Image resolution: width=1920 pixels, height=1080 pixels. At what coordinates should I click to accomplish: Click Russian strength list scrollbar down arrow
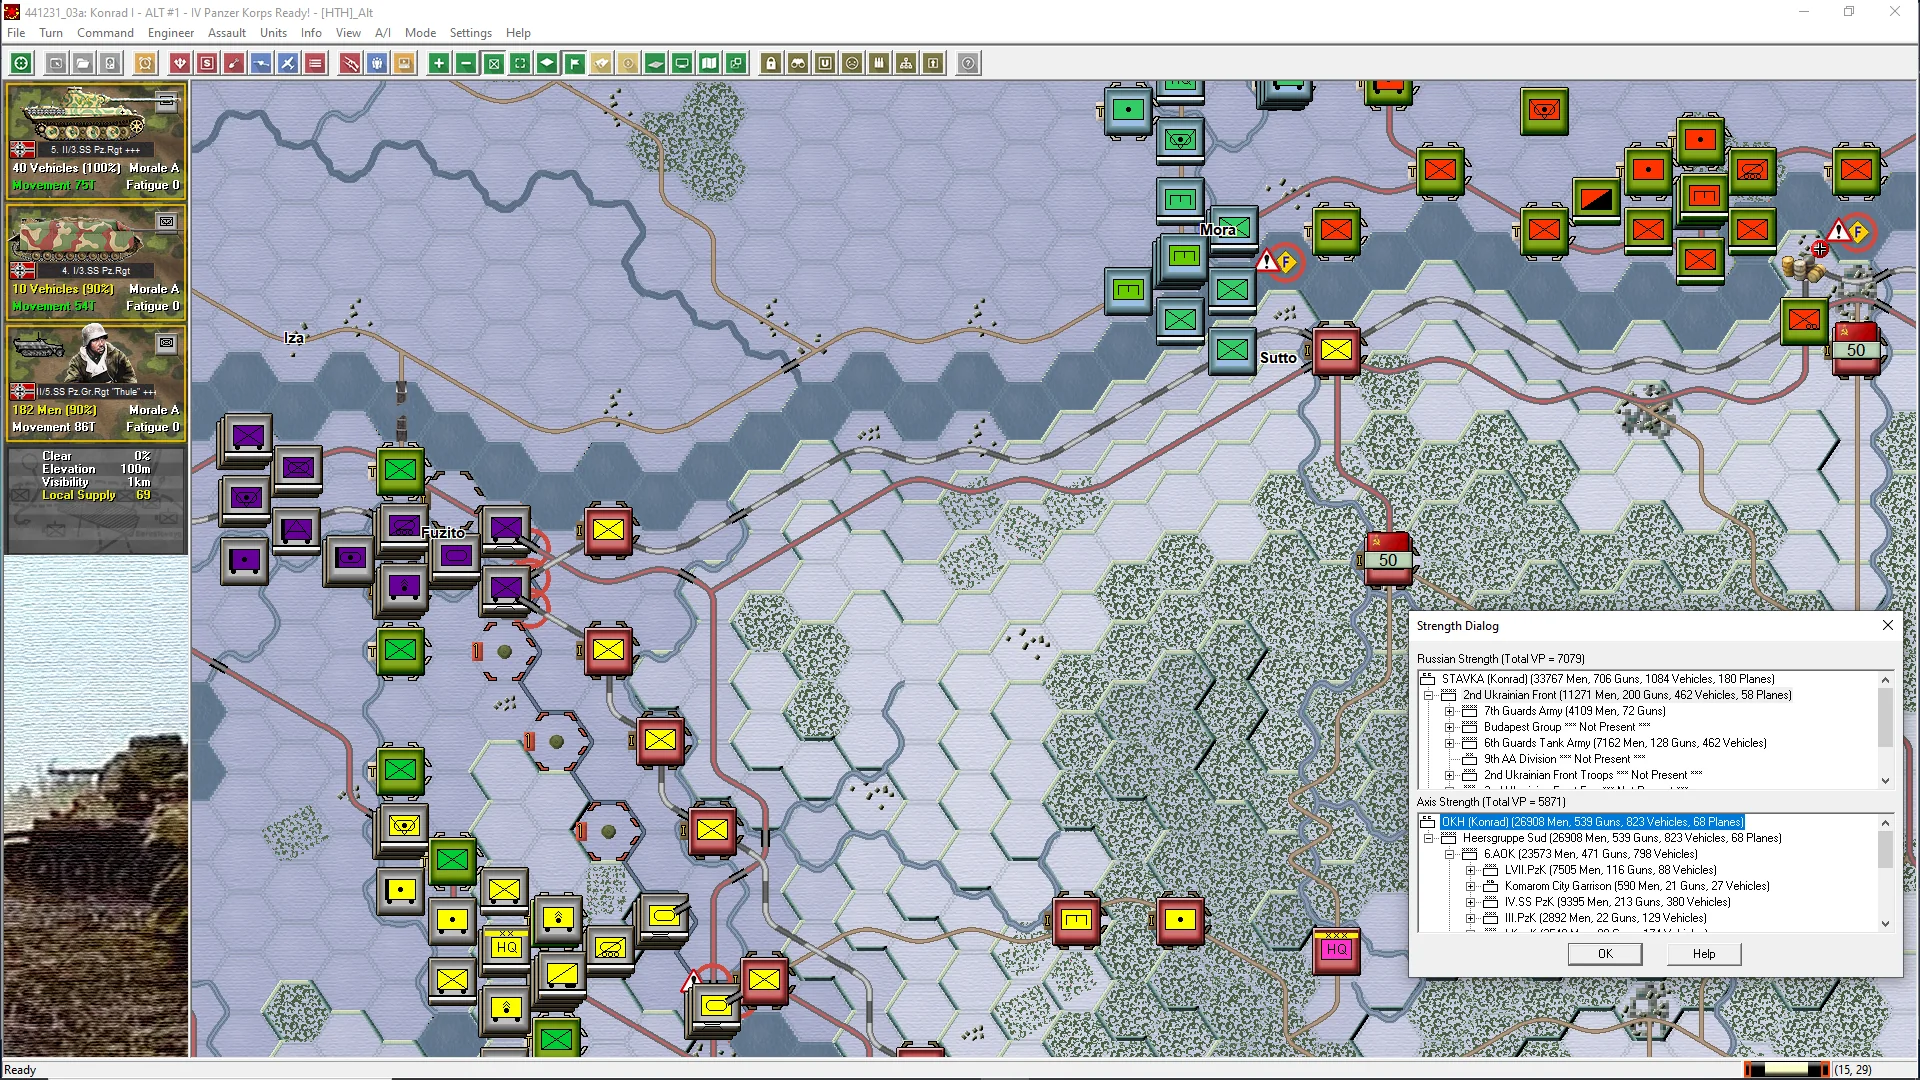[1885, 781]
